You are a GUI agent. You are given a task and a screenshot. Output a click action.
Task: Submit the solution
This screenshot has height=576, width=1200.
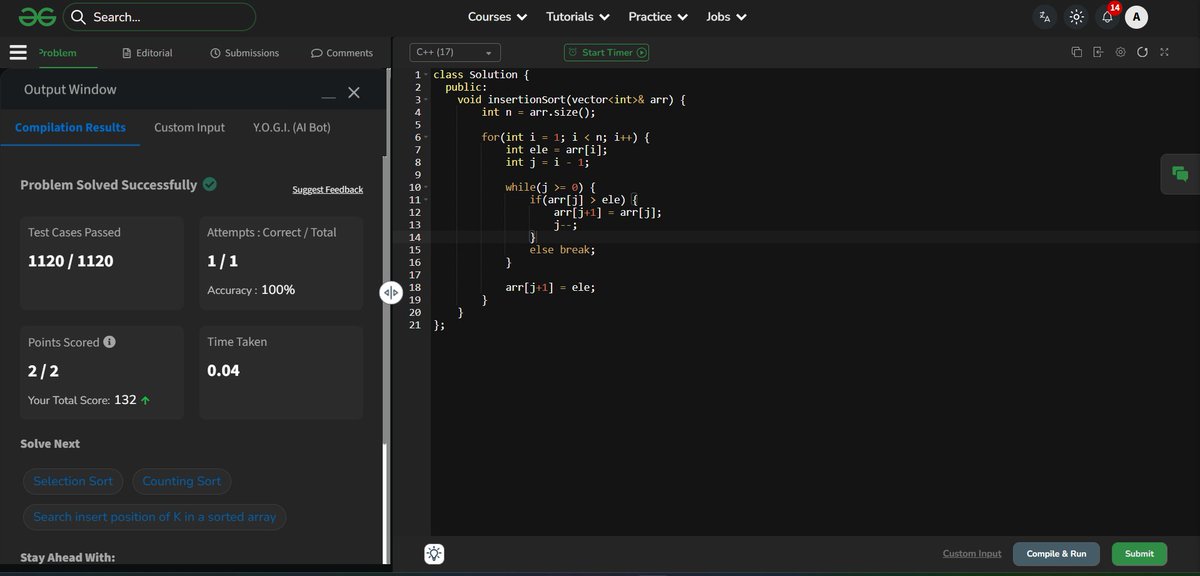(1138, 552)
